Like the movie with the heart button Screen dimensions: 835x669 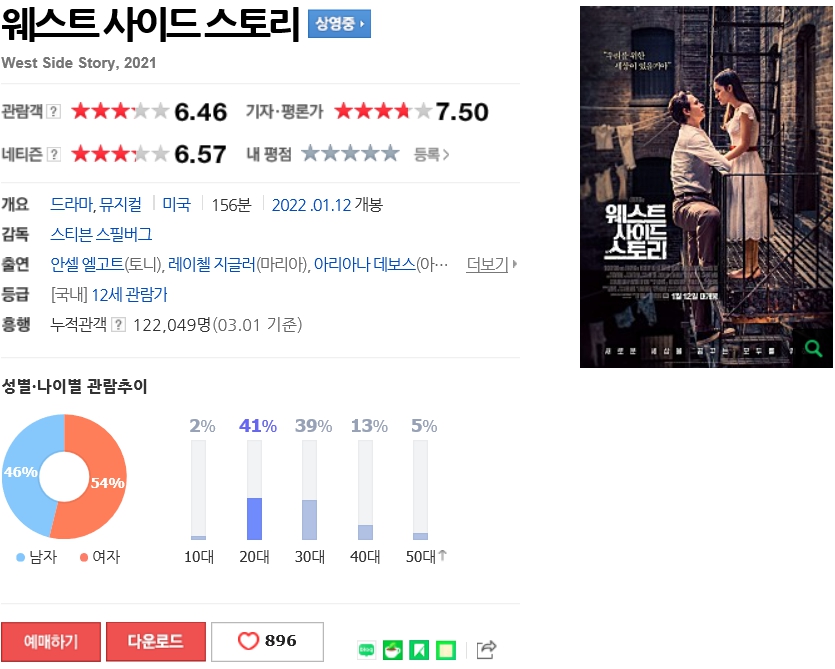(x=267, y=641)
